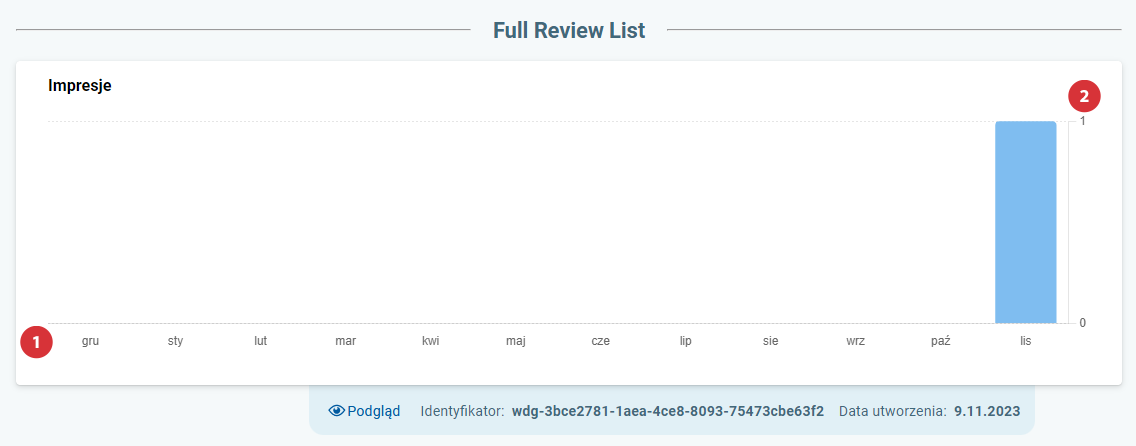Click the Impresje chart title
Screen dimensions: 1136x446
coord(80,85)
